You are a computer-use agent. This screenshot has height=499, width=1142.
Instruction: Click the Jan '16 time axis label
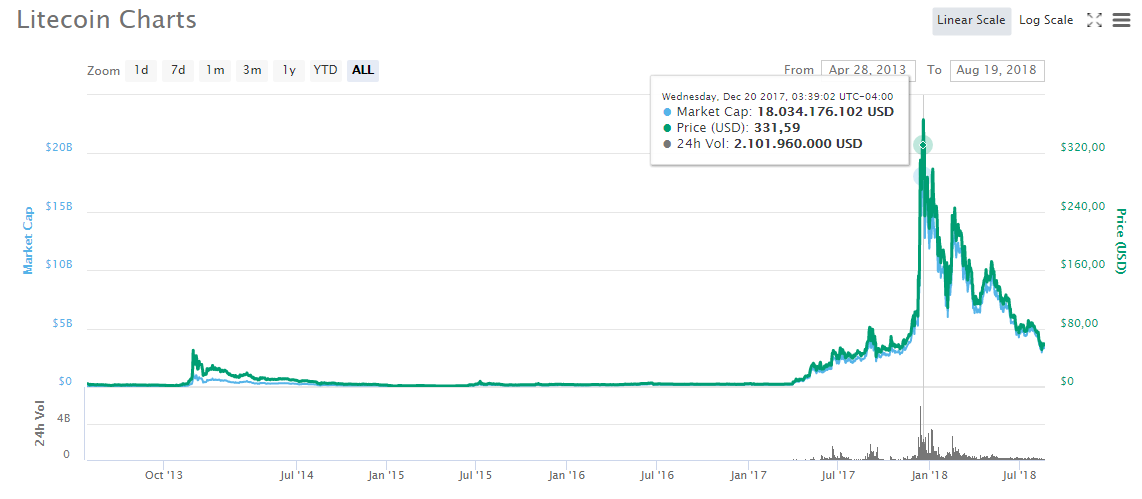coord(567,476)
